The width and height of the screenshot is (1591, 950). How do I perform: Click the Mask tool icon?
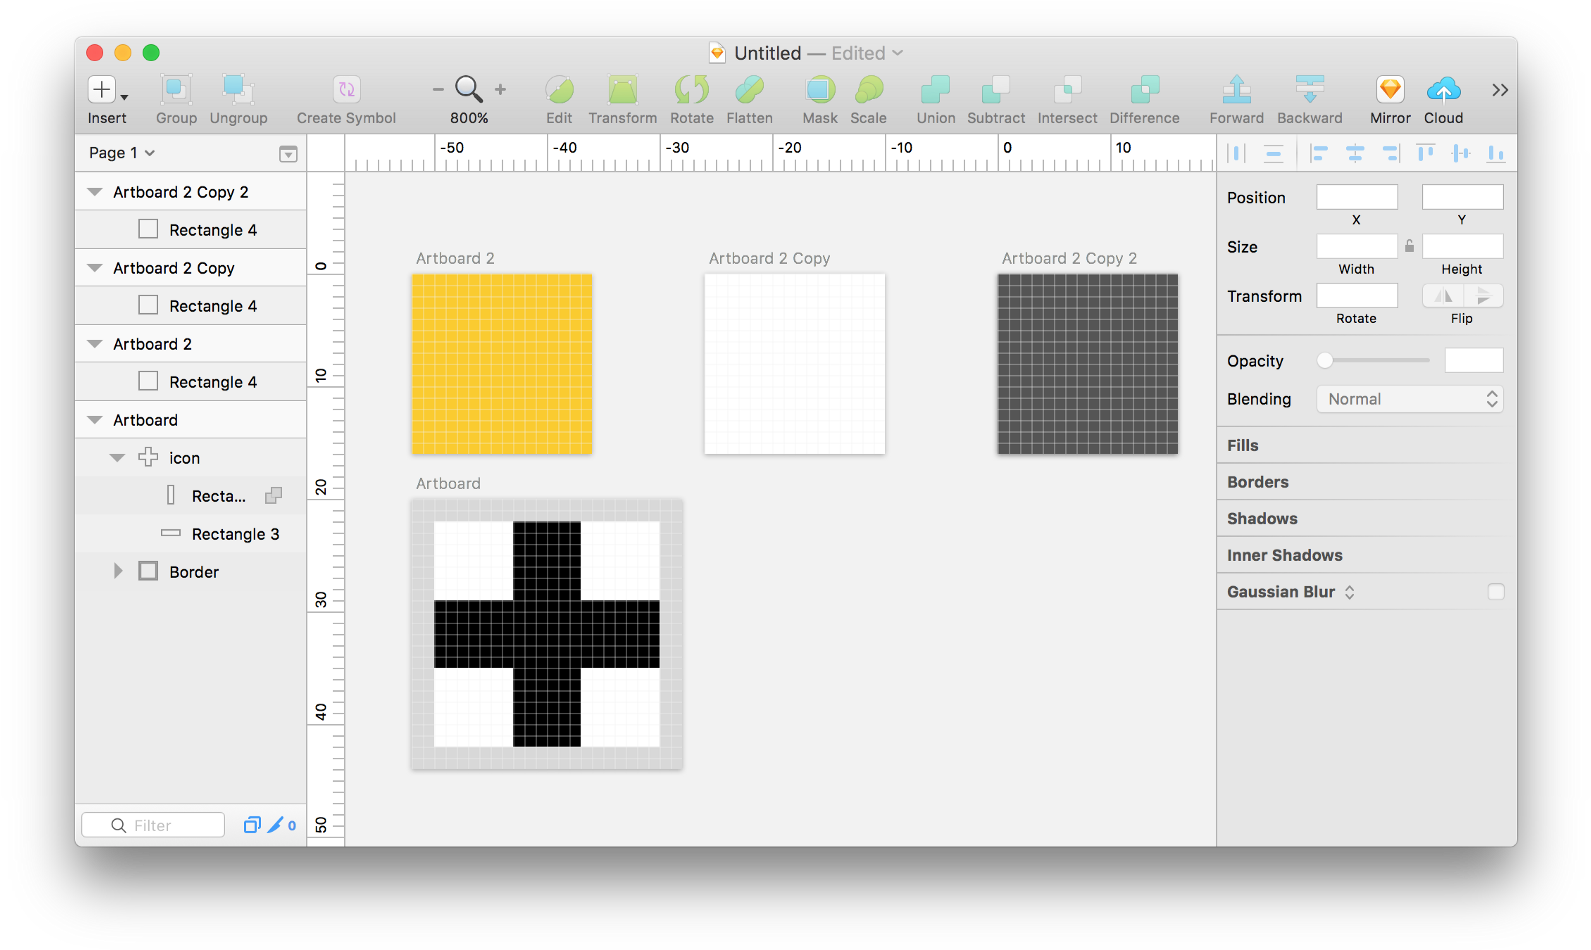click(819, 90)
